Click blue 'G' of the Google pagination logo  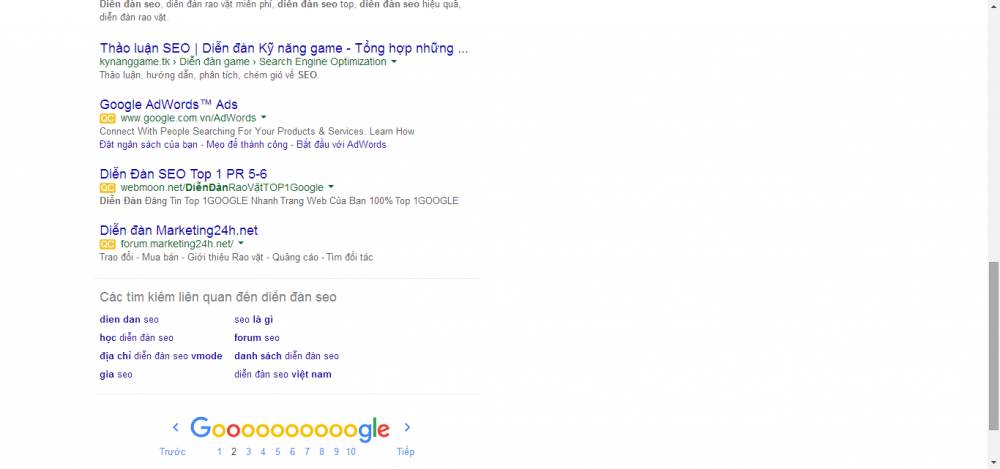[200, 428]
